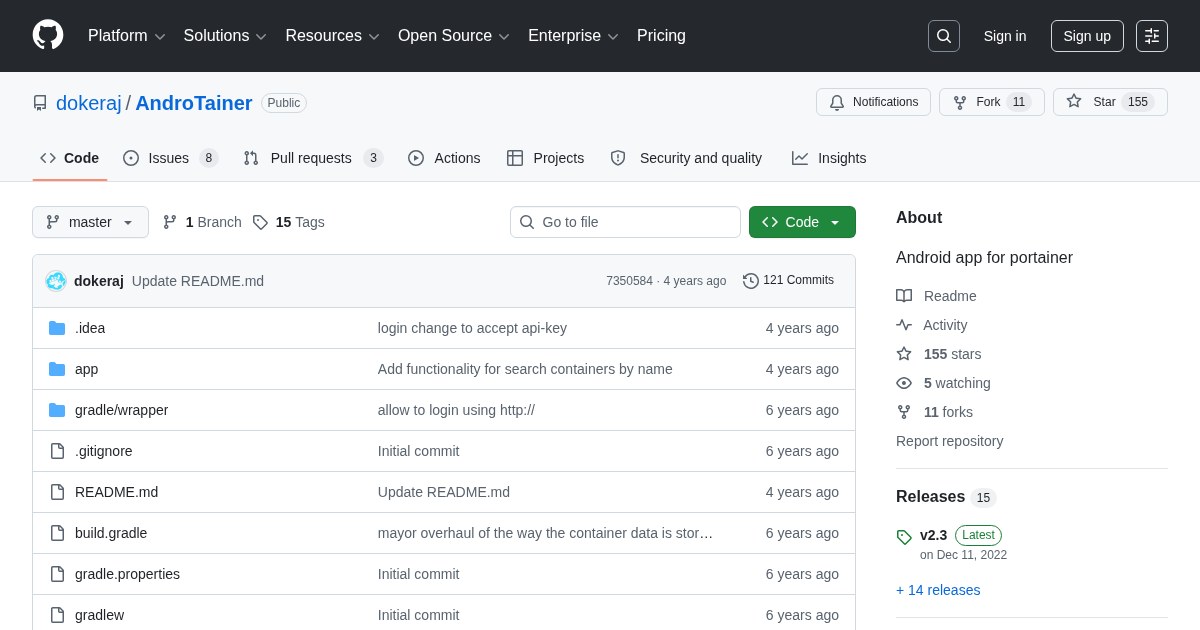The width and height of the screenshot is (1200, 630).
Task: Open the .idea folder
Action: pyautogui.click(x=90, y=328)
